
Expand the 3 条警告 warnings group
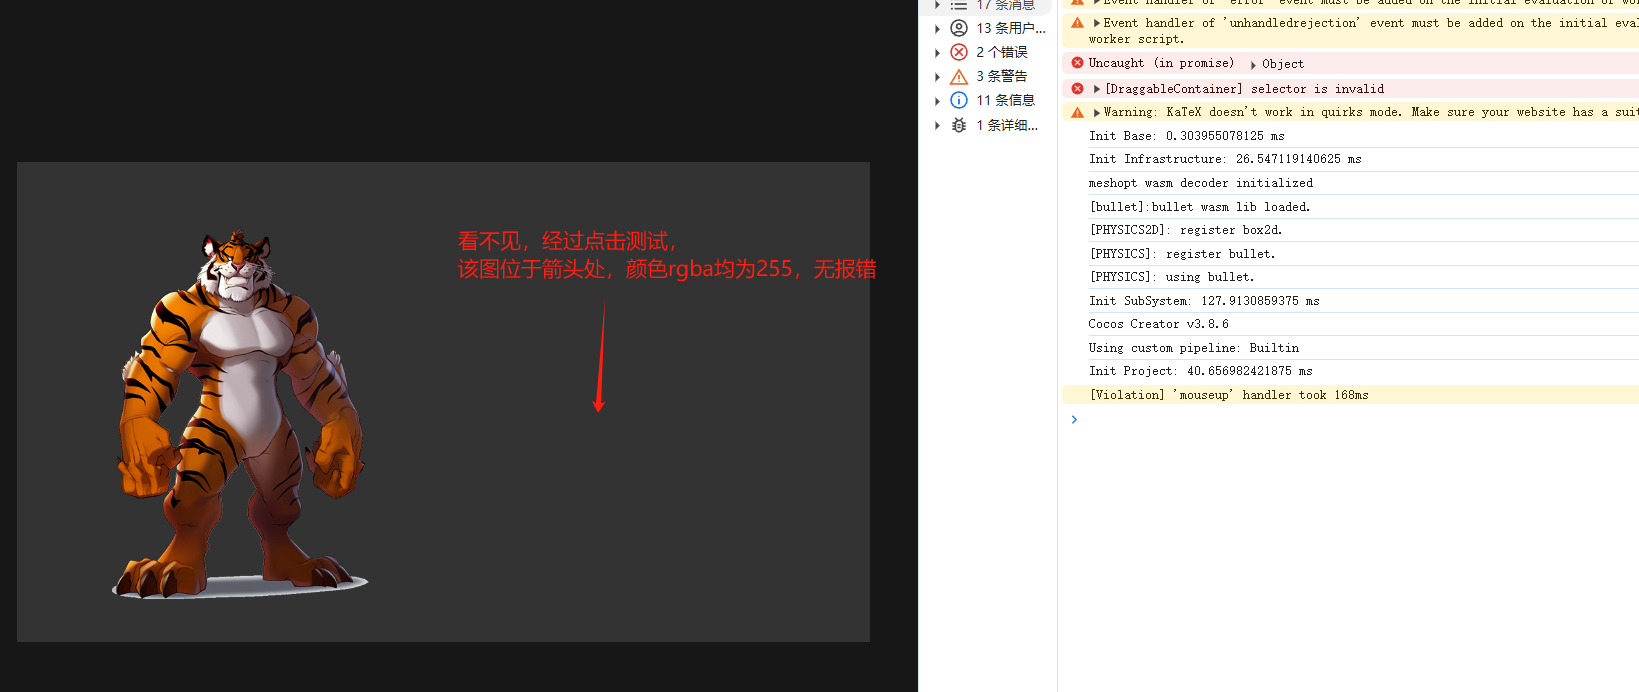pos(937,76)
